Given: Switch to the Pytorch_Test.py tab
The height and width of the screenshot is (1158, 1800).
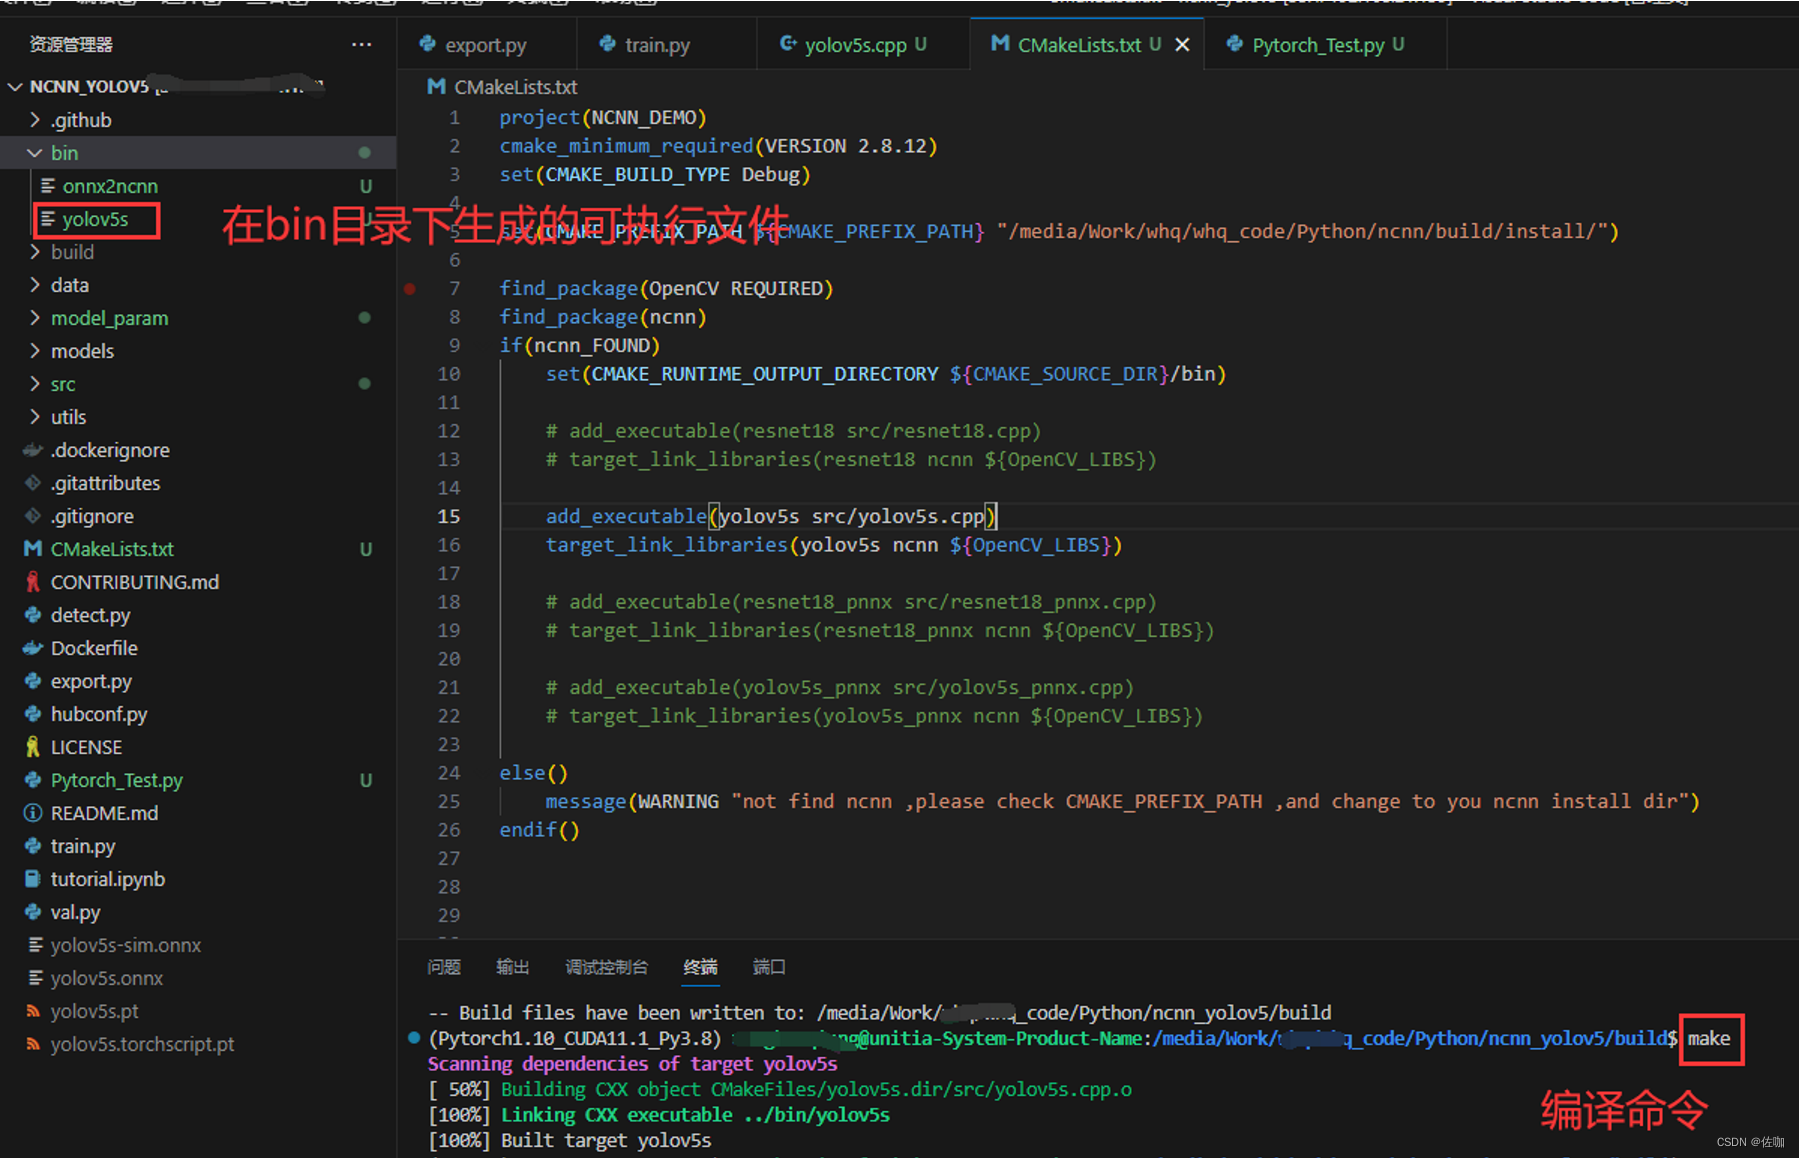Looking at the screenshot, I should pos(1325,45).
